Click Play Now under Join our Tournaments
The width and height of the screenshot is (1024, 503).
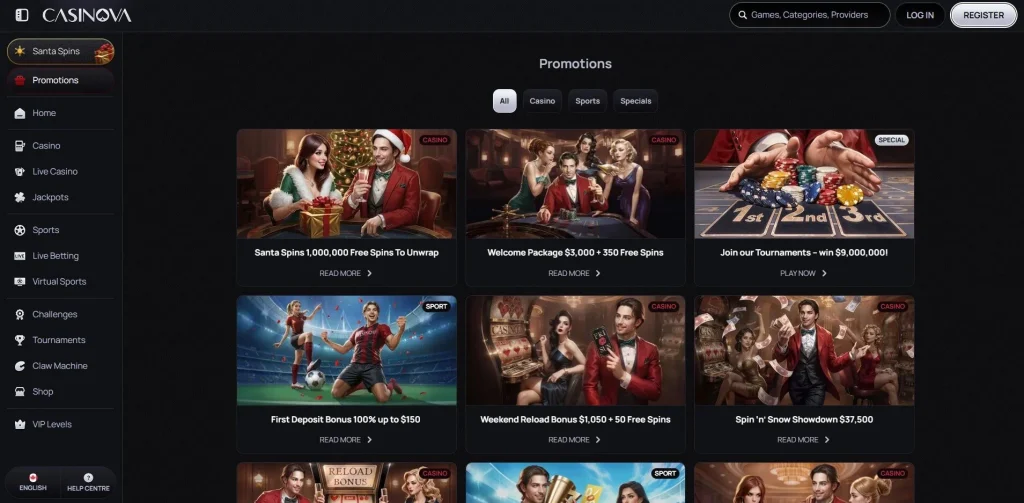pos(804,273)
